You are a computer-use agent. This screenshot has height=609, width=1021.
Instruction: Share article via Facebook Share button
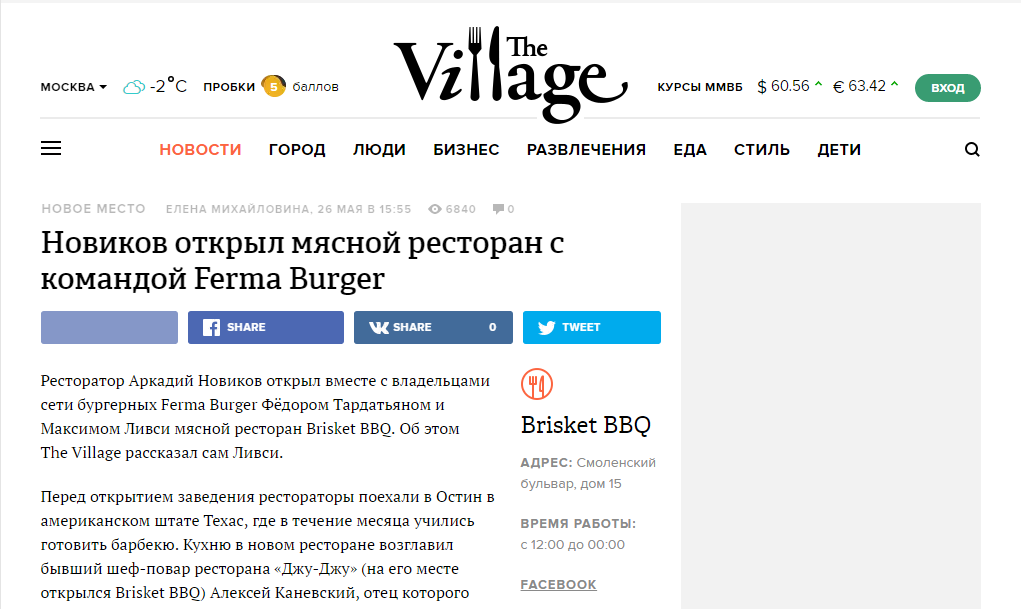pos(266,327)
